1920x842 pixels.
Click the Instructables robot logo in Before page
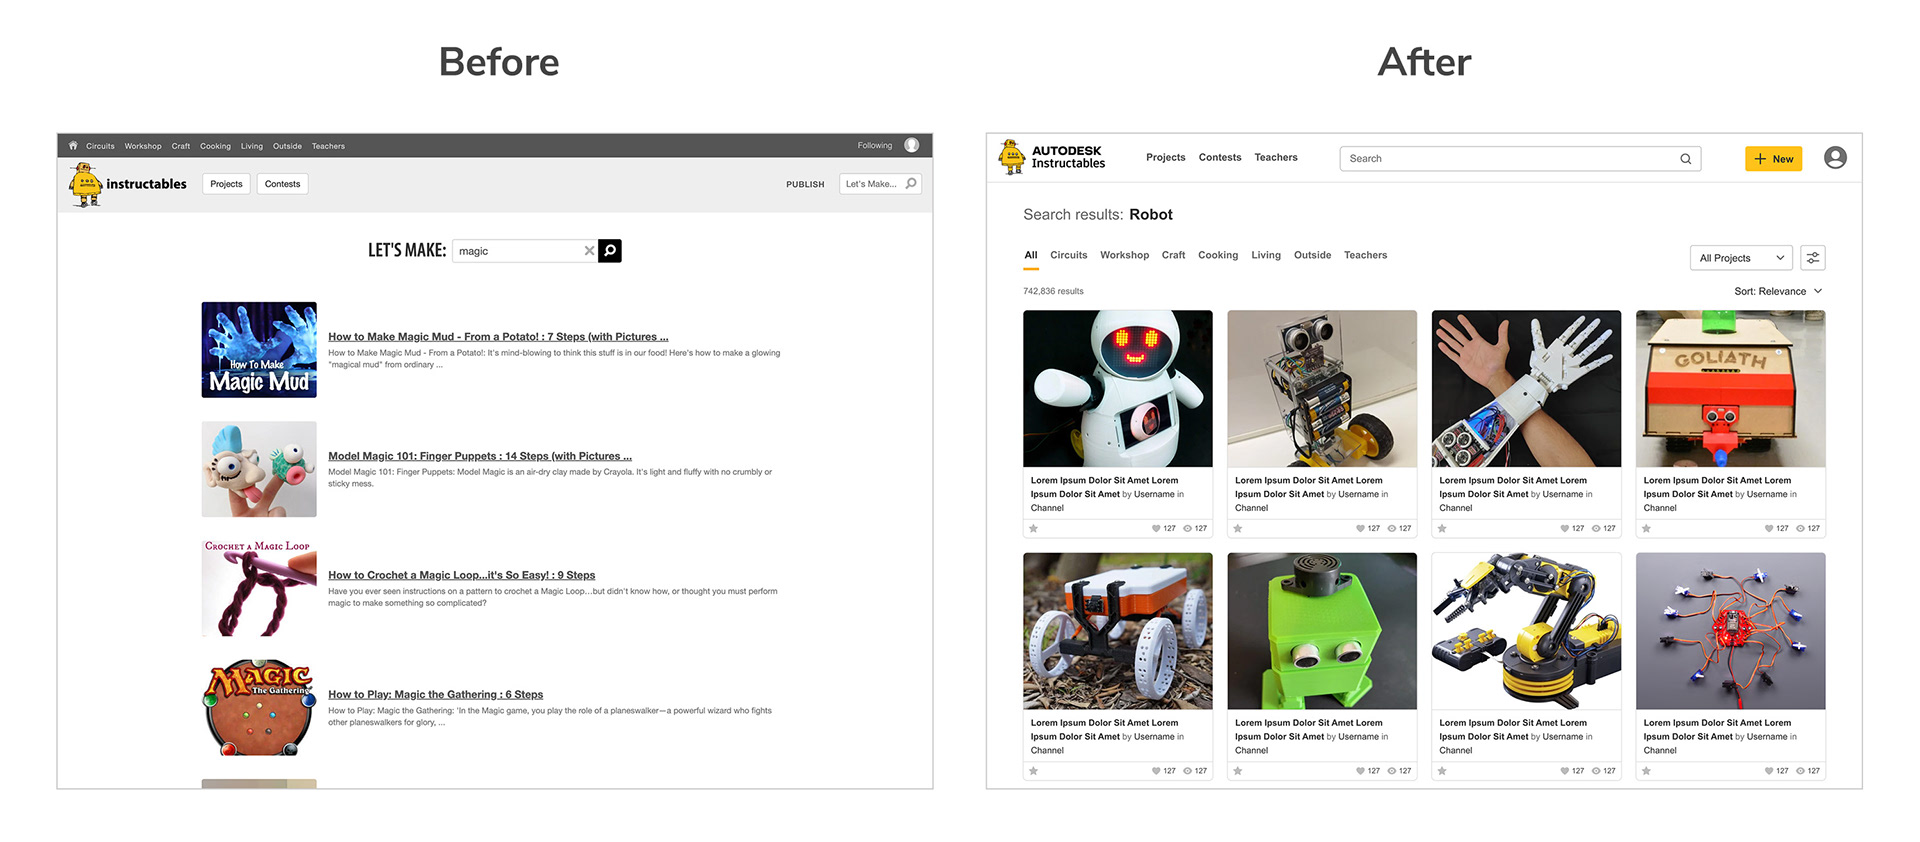click(86, 184)
